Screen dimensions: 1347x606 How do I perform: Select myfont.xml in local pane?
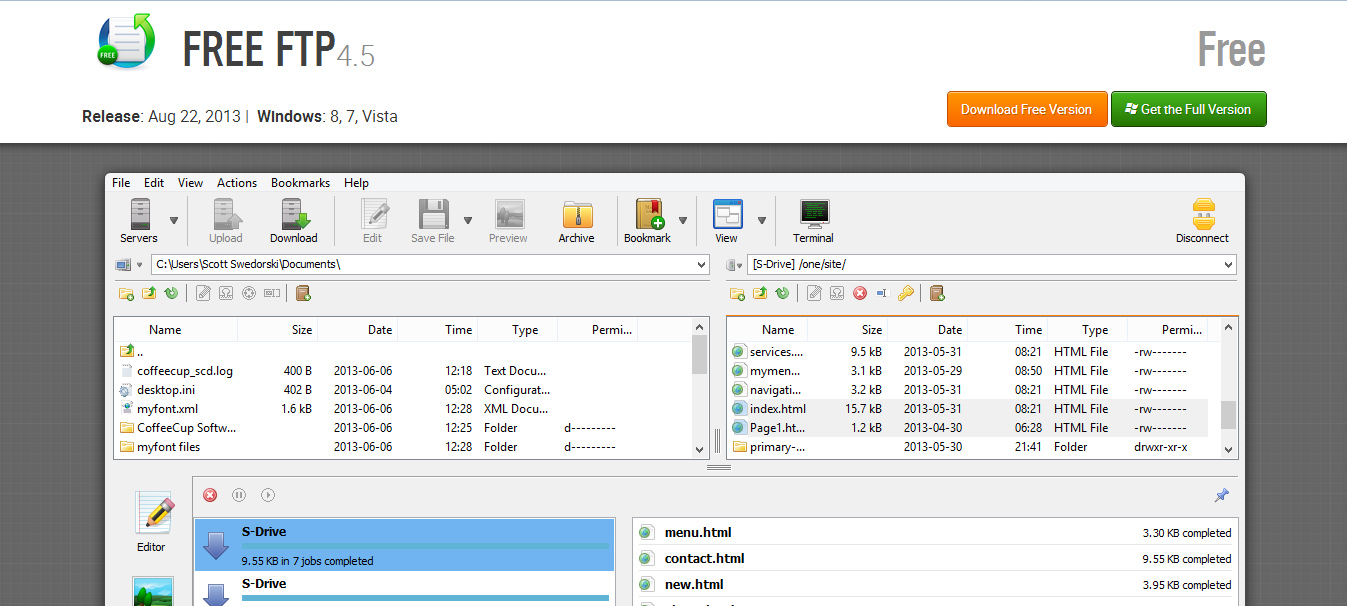point(168,409)
